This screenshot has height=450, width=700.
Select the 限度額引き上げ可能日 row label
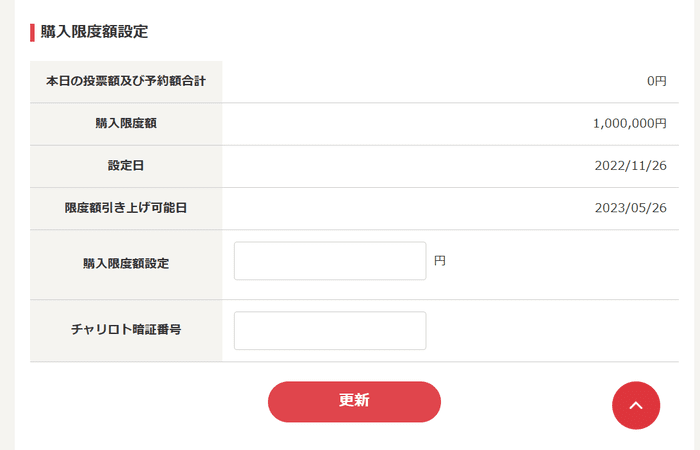[126, 208]
